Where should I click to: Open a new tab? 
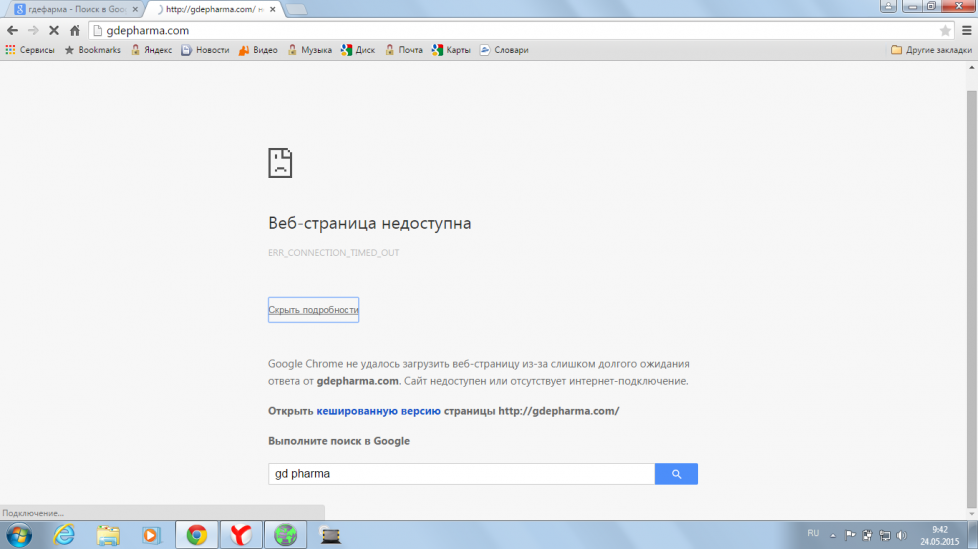point(297,9)
